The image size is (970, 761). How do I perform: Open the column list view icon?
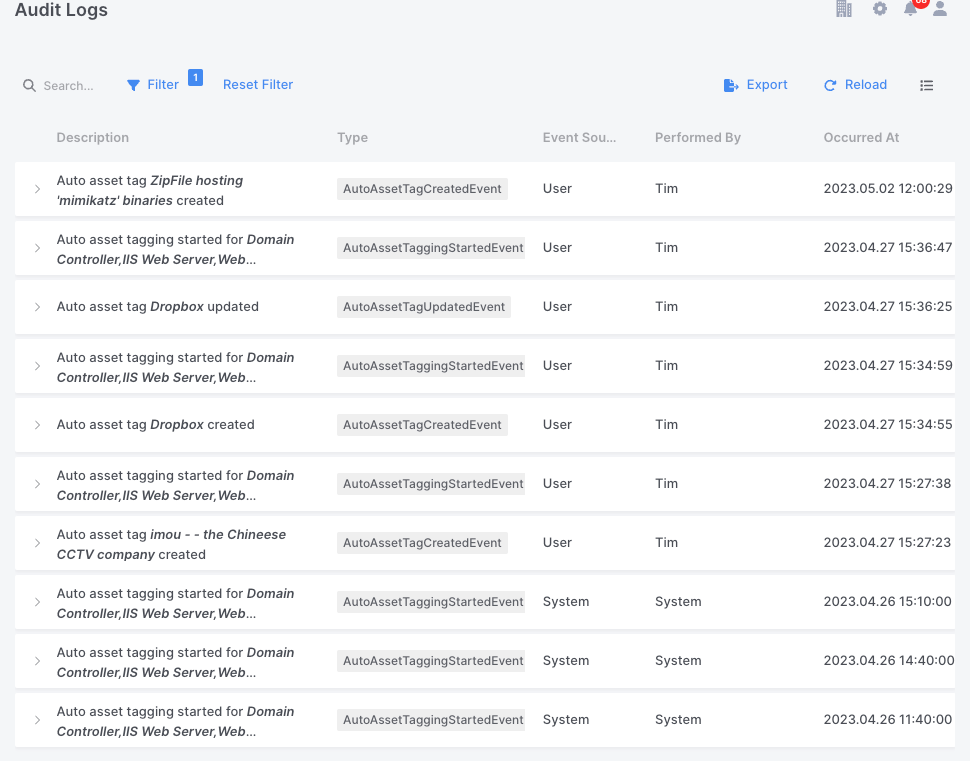[927, 86]
